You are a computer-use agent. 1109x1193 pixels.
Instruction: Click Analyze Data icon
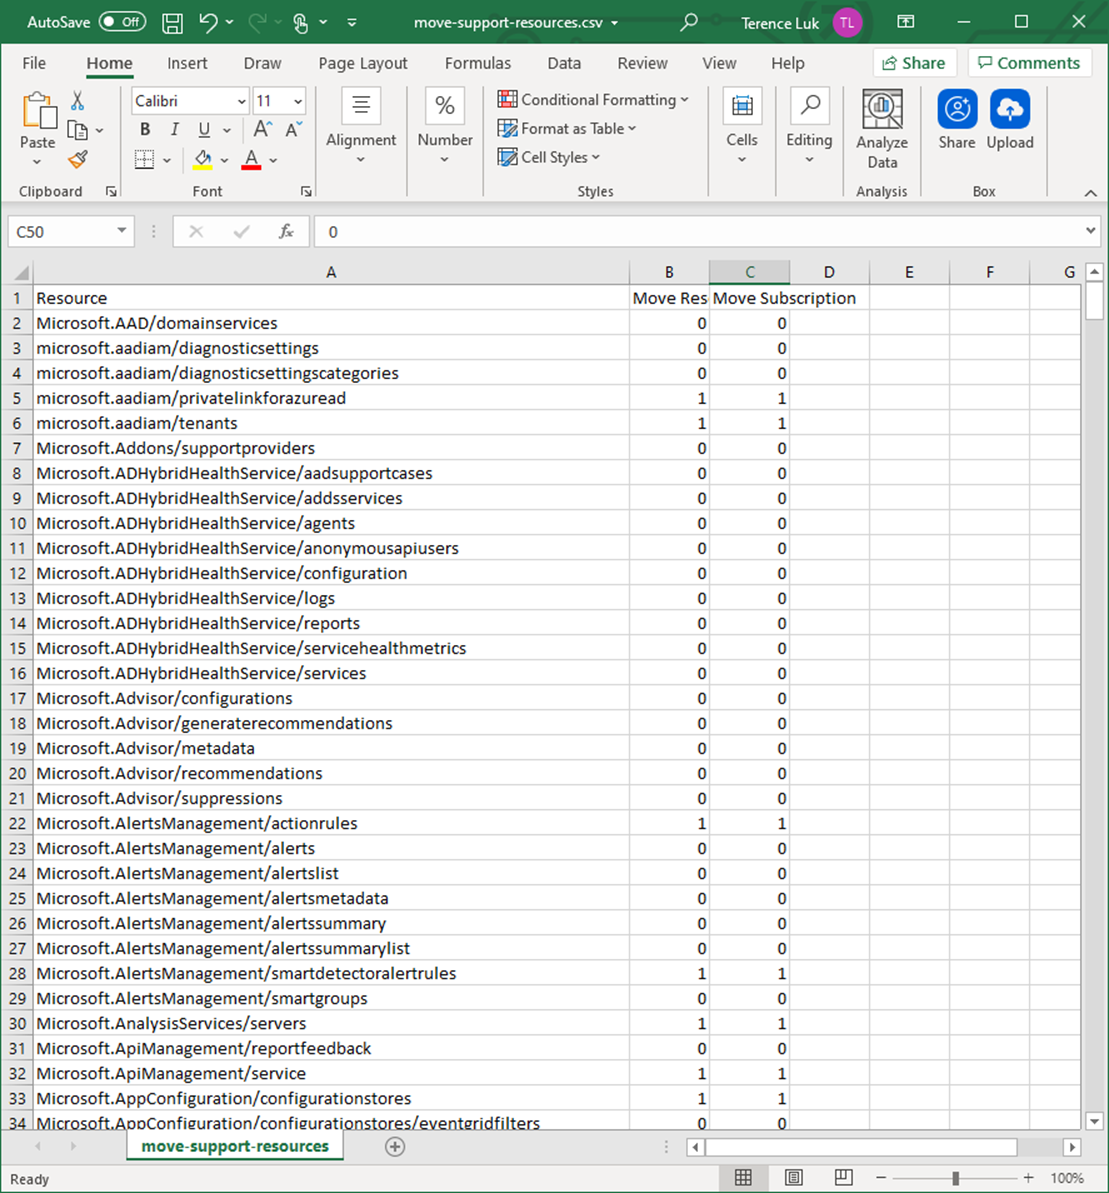(x=882, y=109)
